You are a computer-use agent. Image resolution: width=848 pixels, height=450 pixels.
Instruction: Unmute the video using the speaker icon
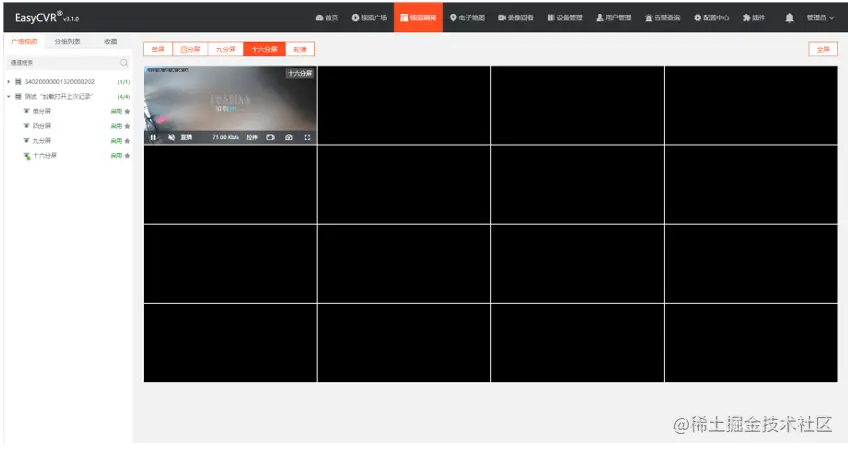coord(171,137)
